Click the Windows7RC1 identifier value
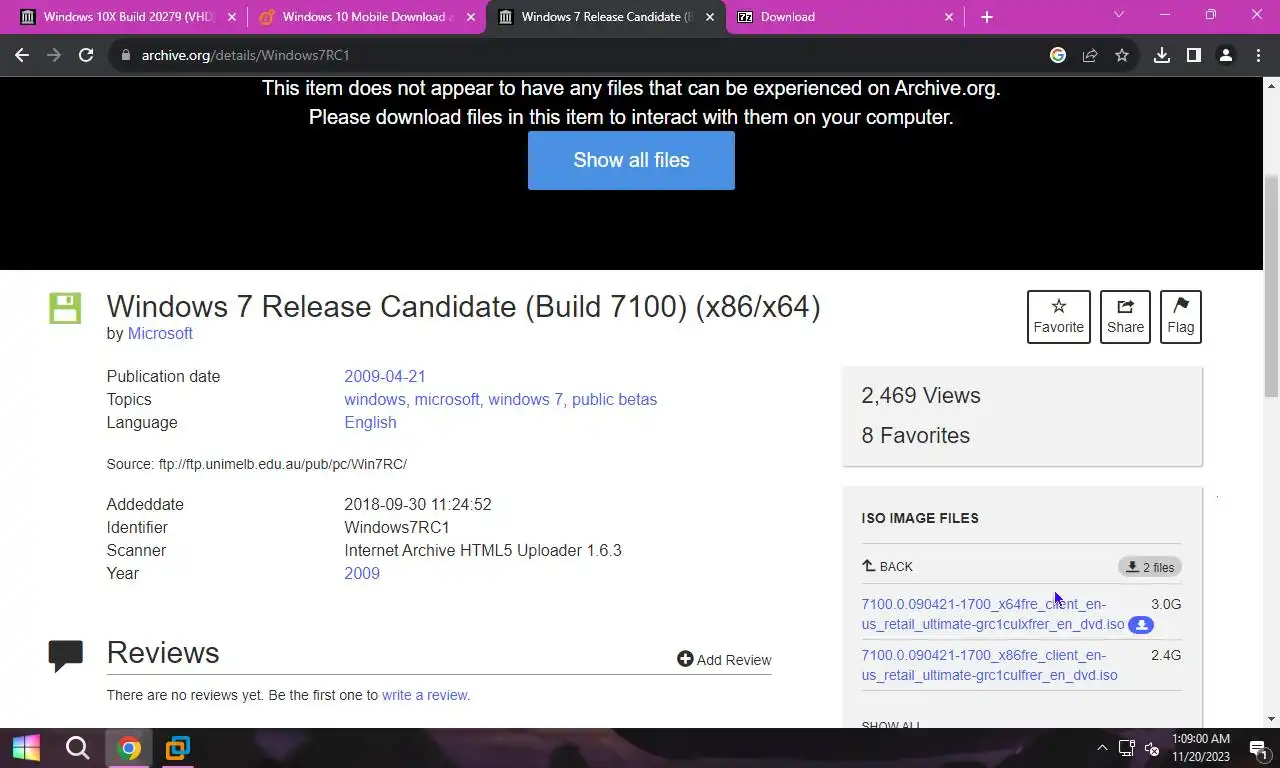 (397, 528)
